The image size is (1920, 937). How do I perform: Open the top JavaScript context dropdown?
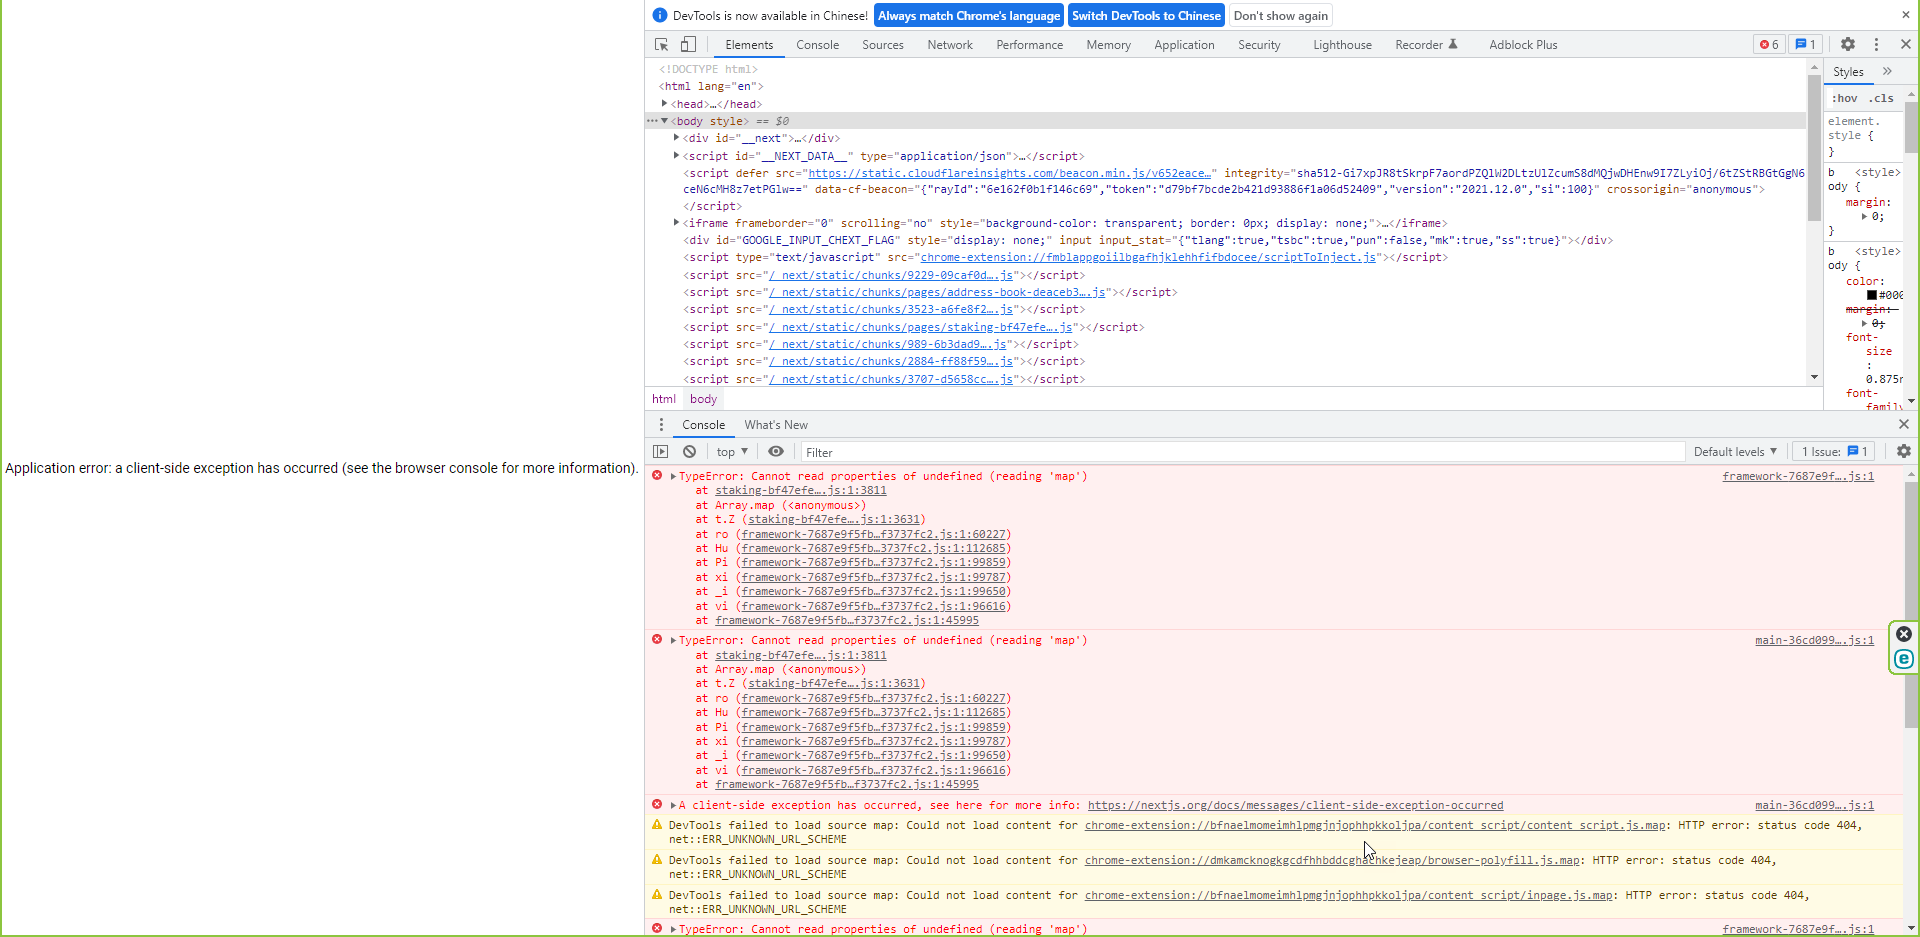[732, 452]
